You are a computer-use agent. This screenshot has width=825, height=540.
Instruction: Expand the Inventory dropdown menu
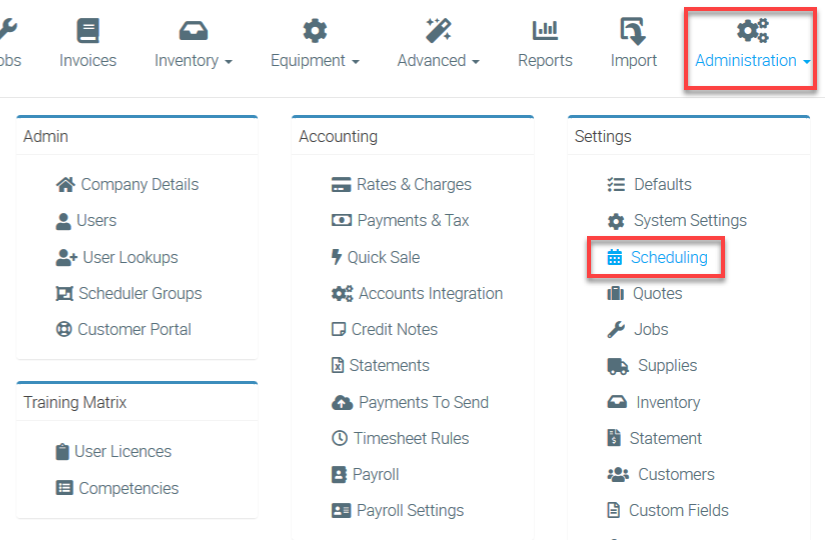pos(193,60)
